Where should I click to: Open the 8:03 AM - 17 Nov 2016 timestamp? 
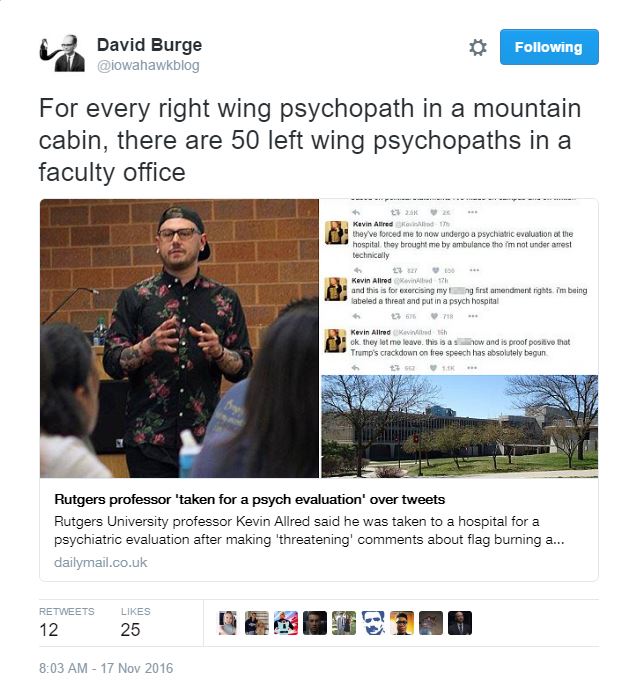click(x=106, y=668)
